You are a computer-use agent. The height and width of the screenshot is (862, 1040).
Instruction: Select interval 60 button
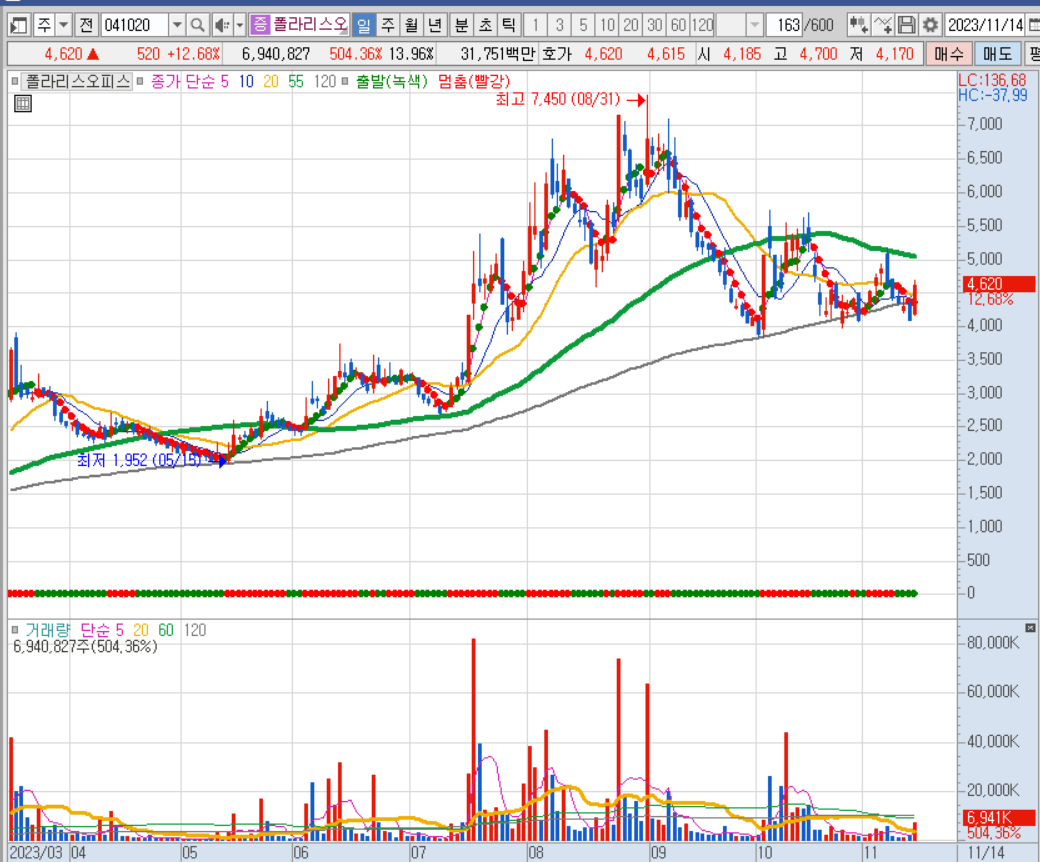pos(678,26)
